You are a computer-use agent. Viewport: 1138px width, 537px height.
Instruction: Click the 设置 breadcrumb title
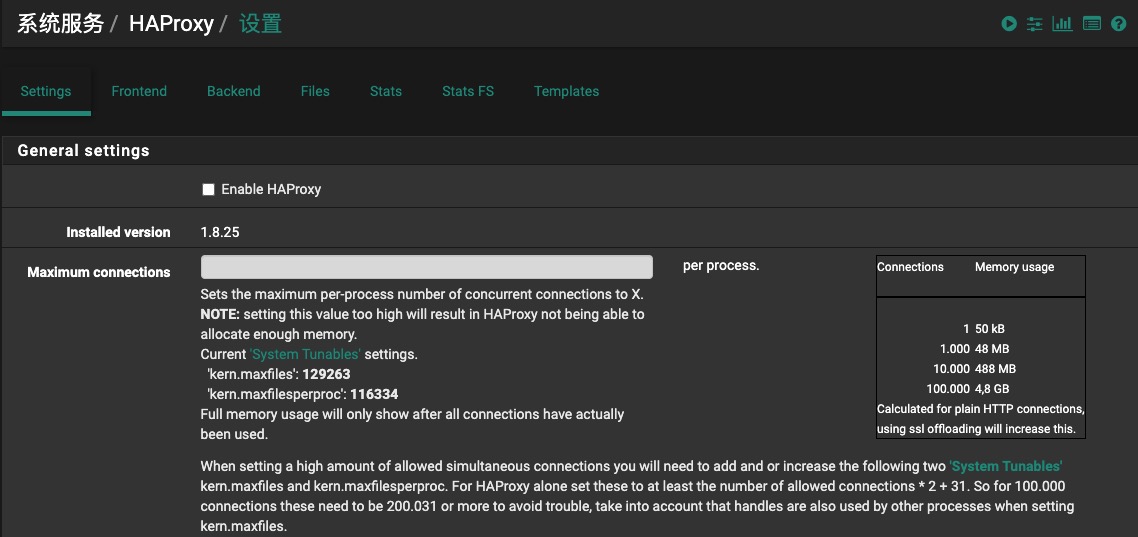(260, 24)
